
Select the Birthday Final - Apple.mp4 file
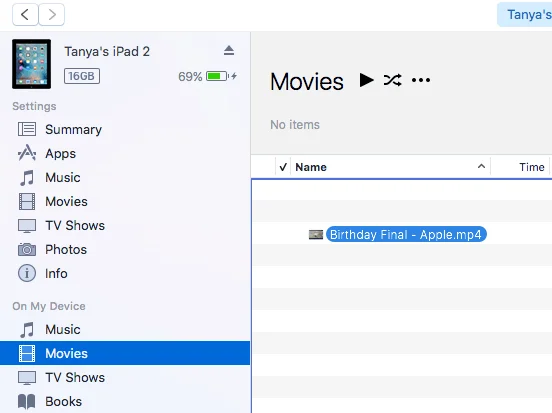pyautogui.click(x=406, y=234)
